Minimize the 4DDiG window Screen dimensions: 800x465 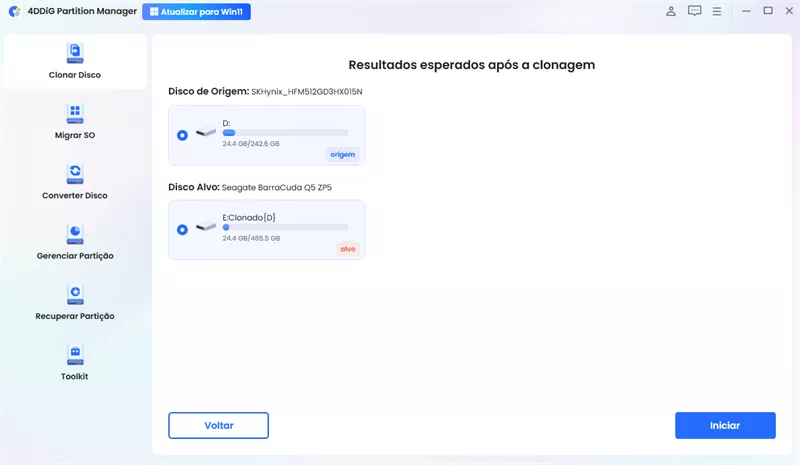[746, 11]
